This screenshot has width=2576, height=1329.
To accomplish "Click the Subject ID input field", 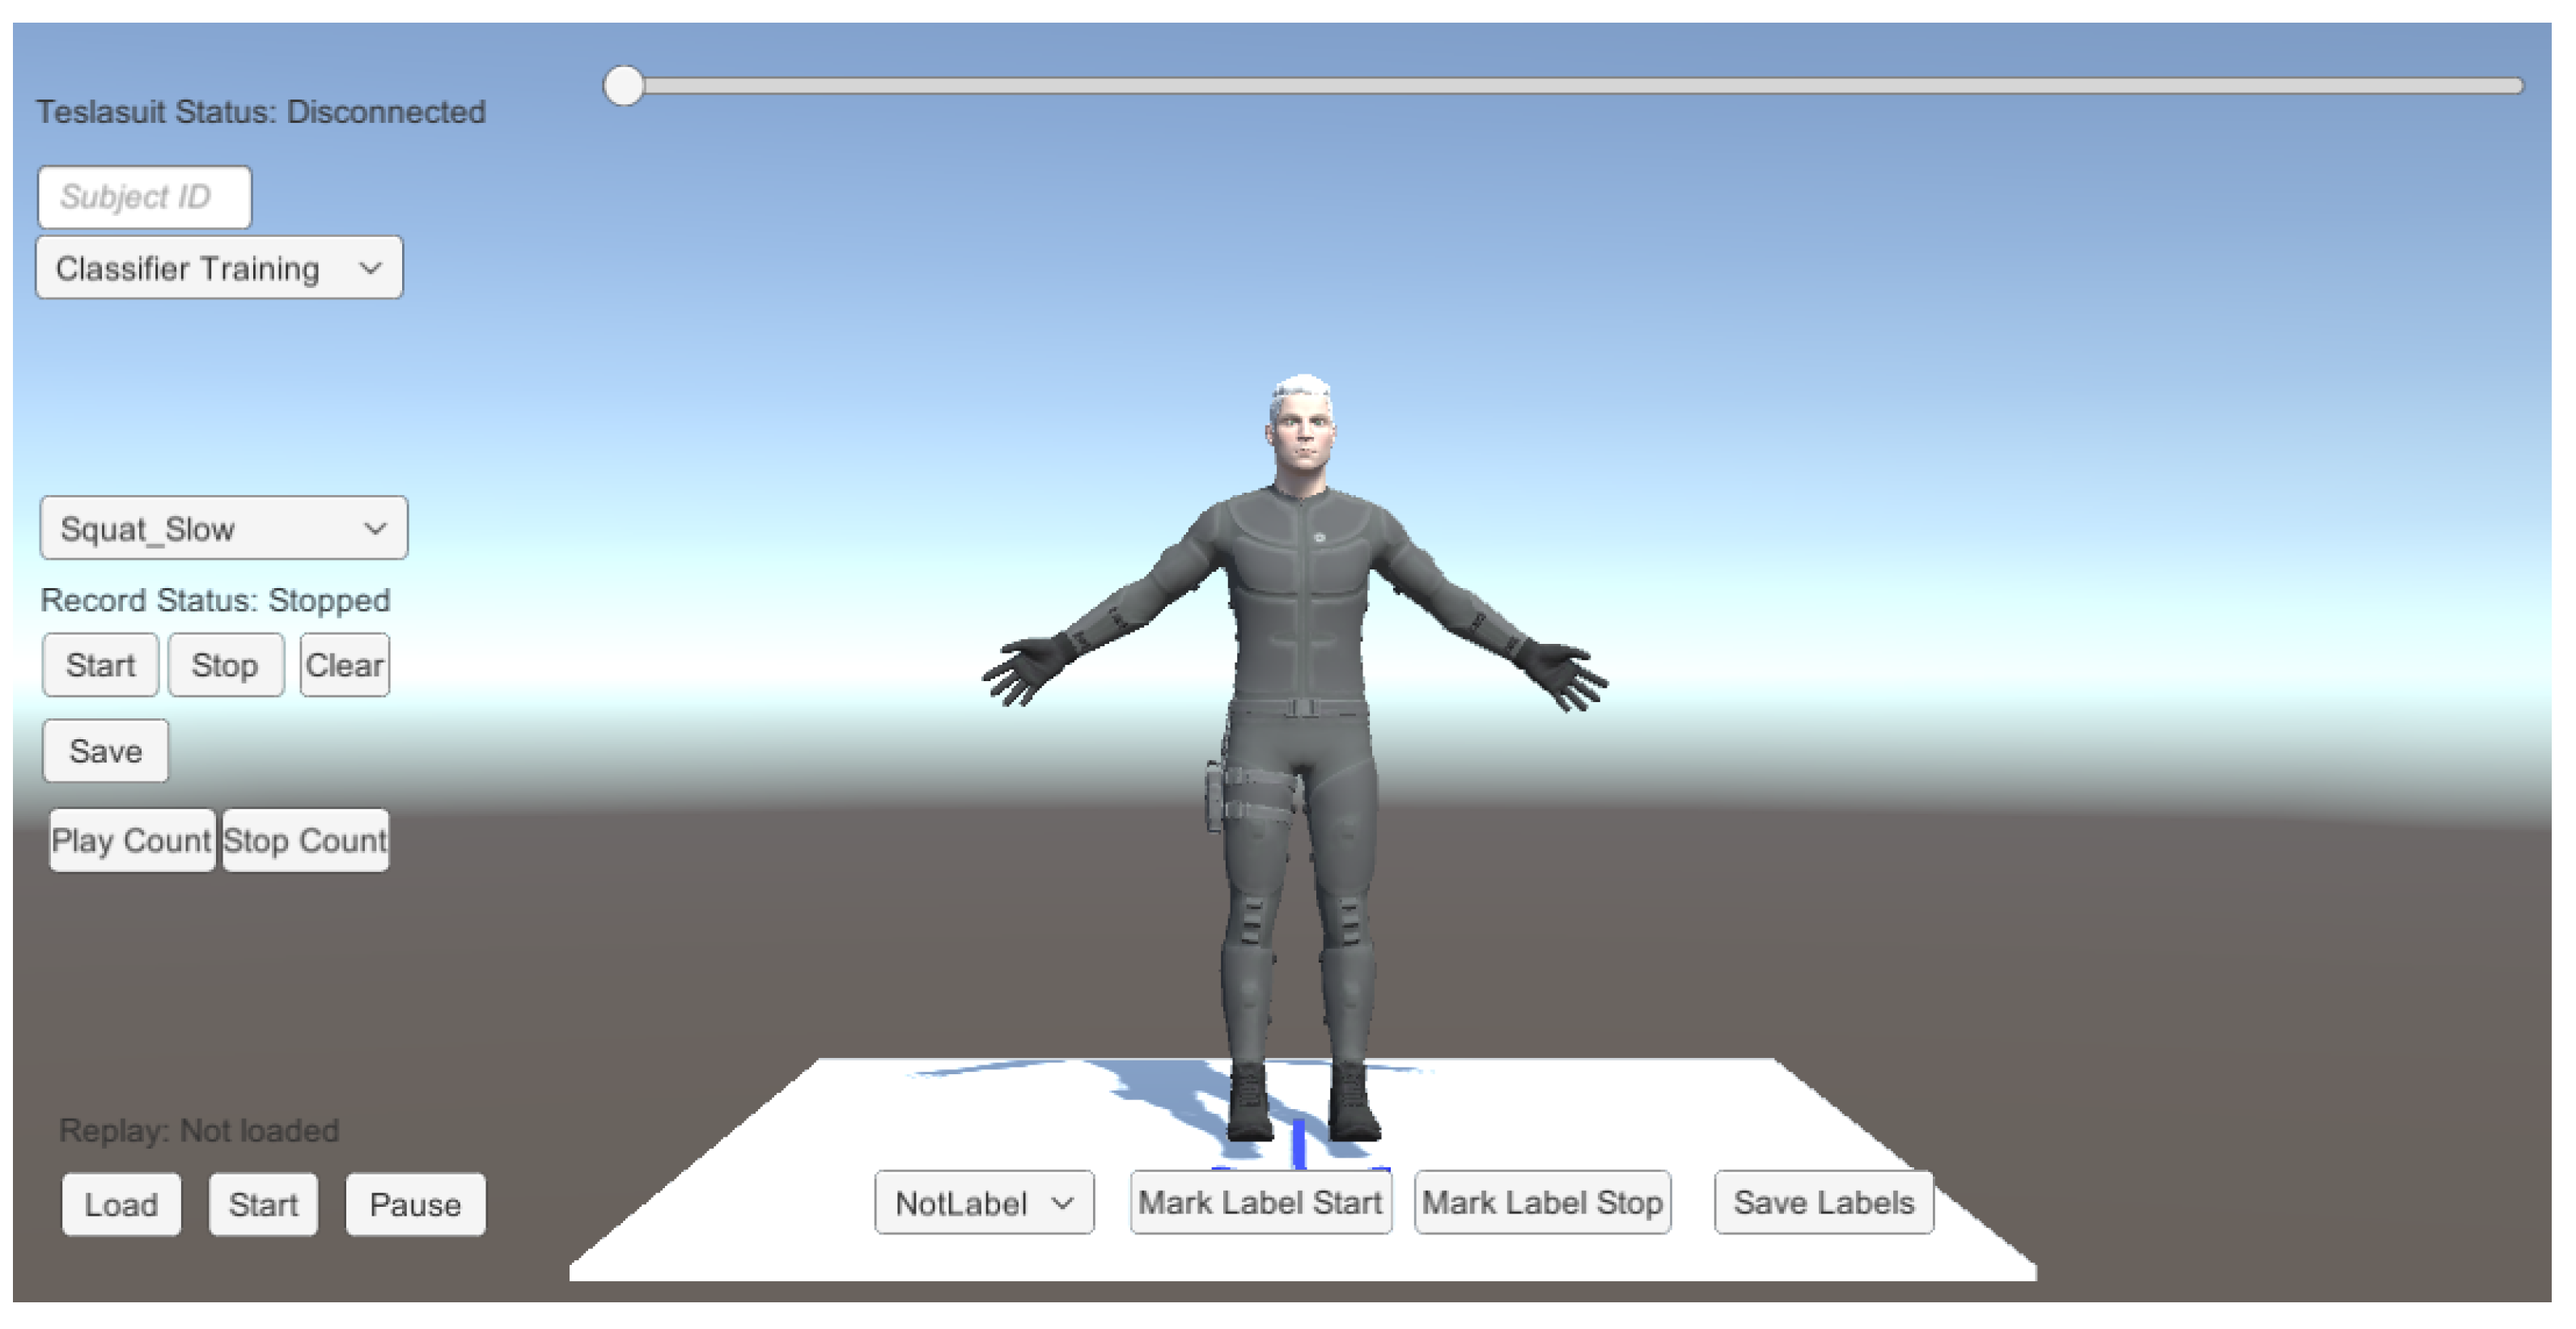I will pyautogui.click(x=144, y=197).
